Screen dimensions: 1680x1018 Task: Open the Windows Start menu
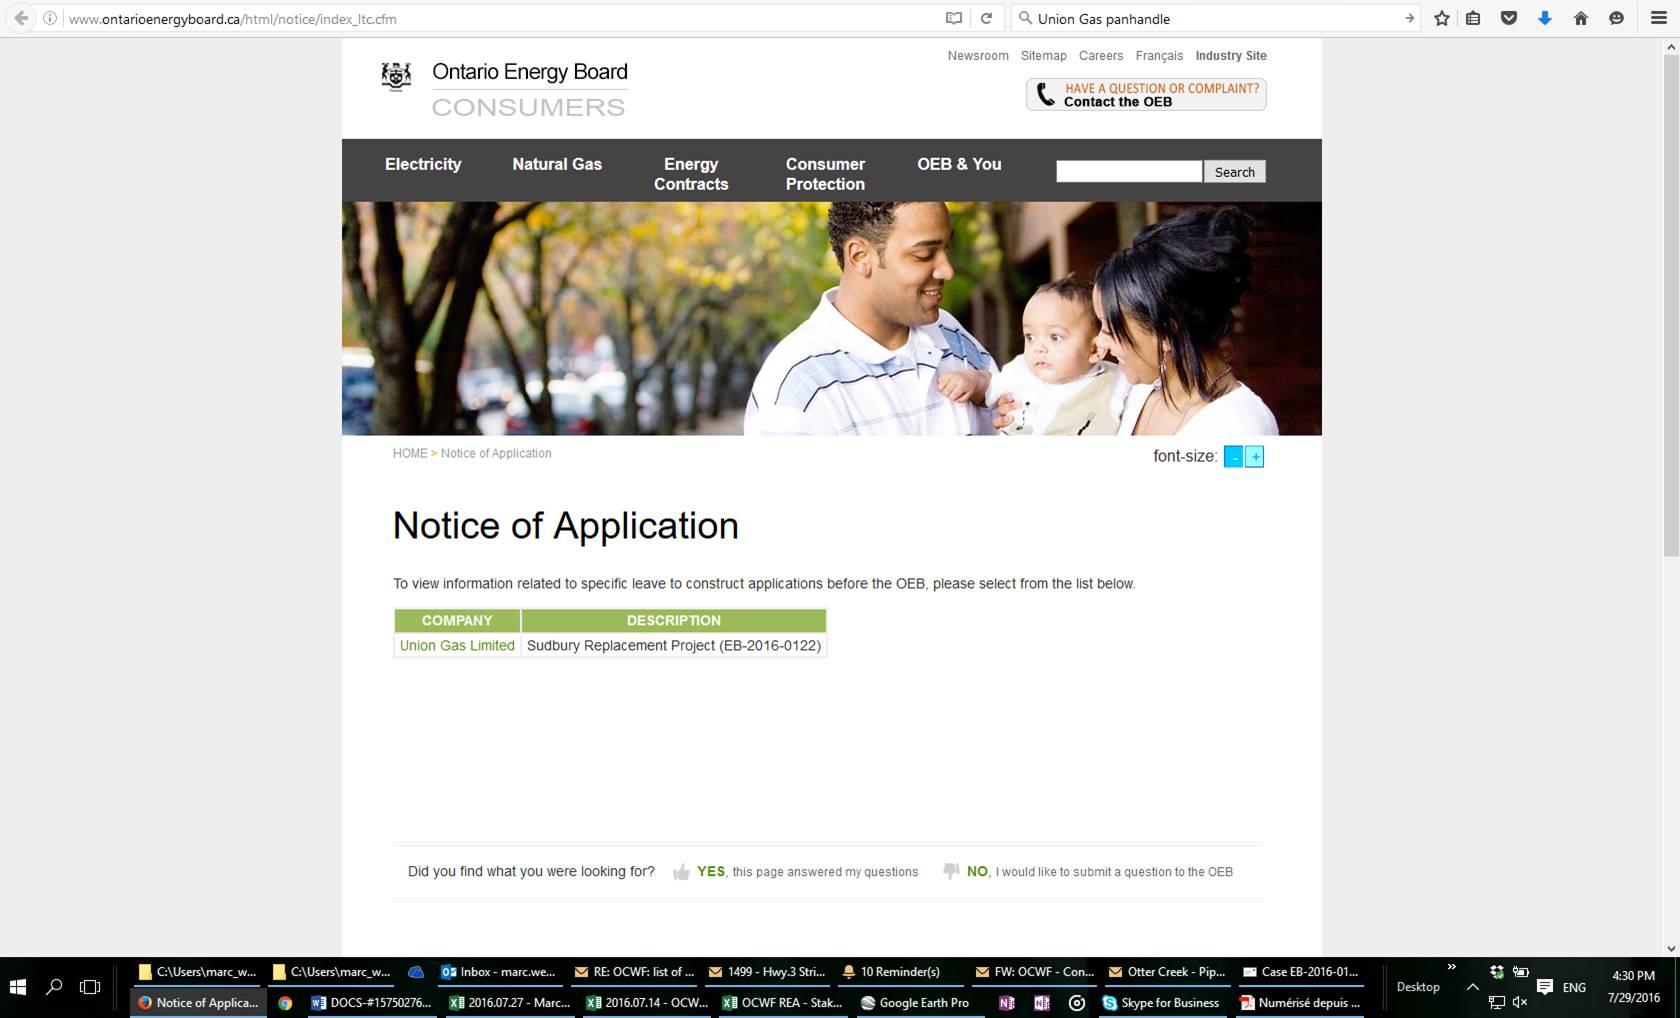click(x=17, y=987)
